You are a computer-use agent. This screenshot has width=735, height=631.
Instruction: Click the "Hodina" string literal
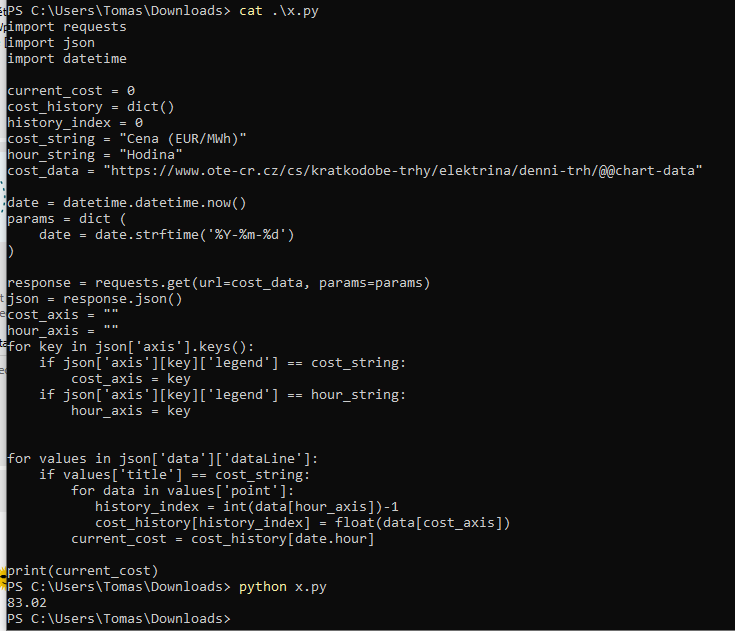tap(151, 155)
